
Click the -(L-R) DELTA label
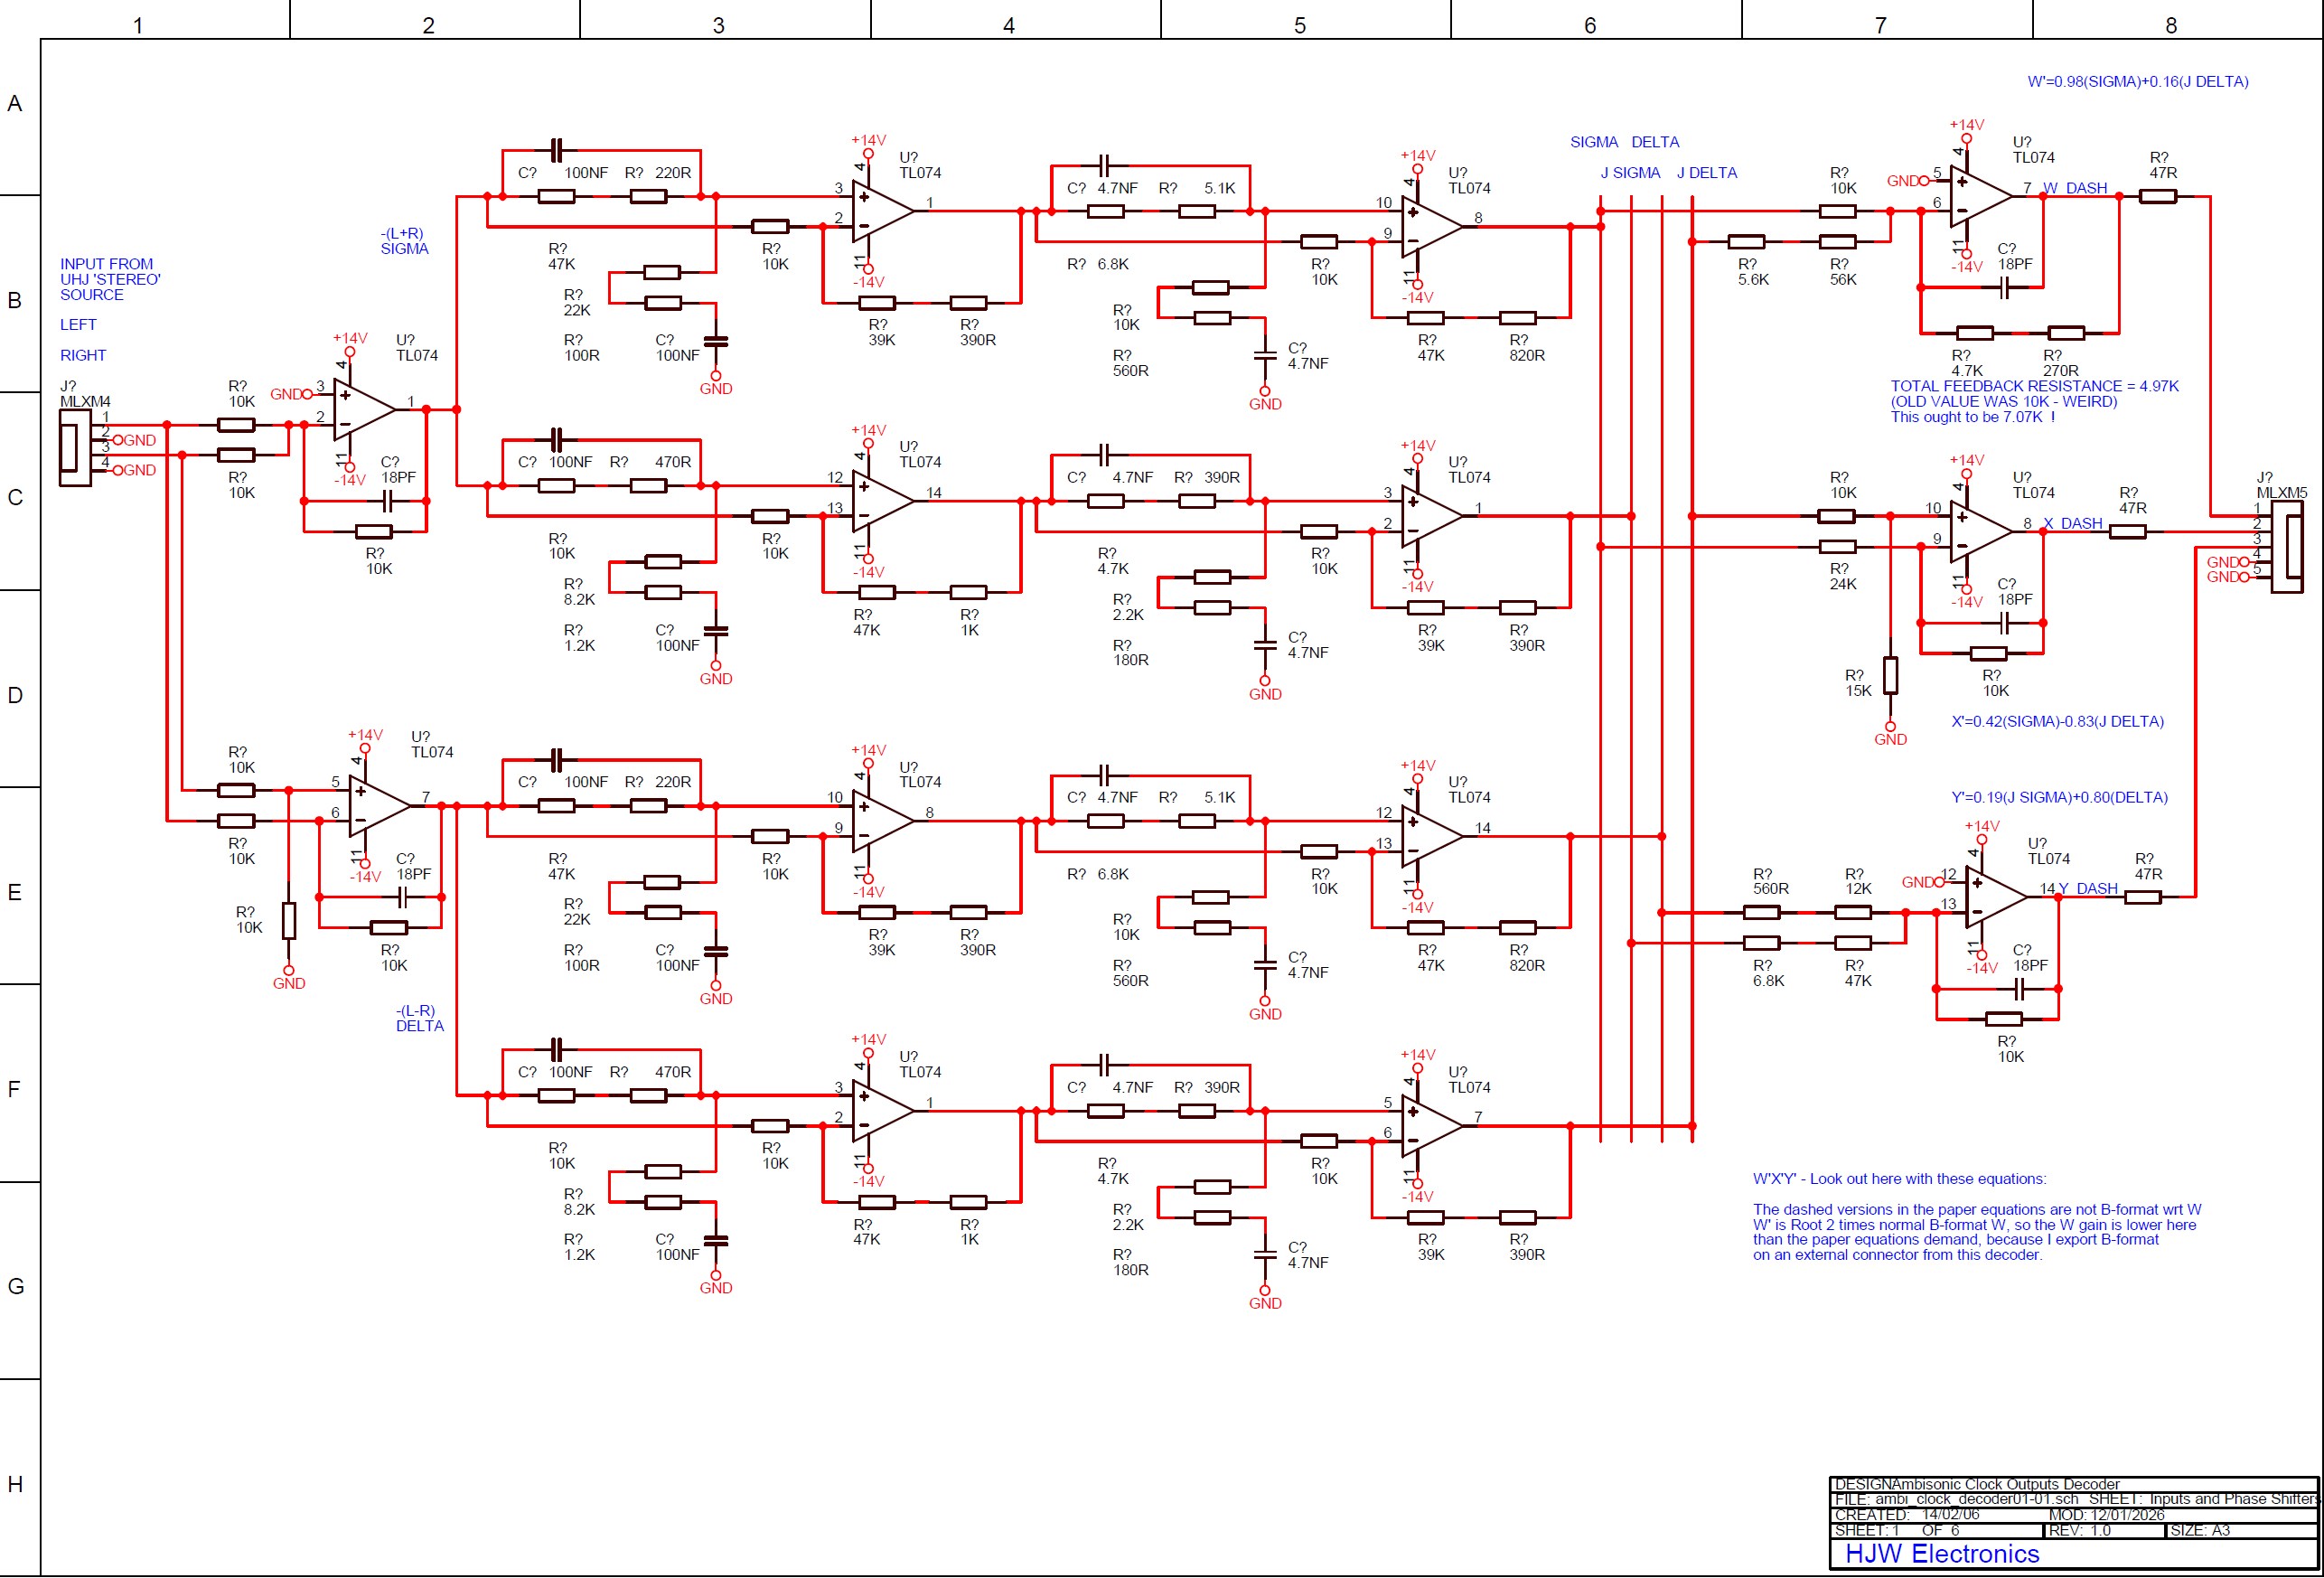point(418,1018)
